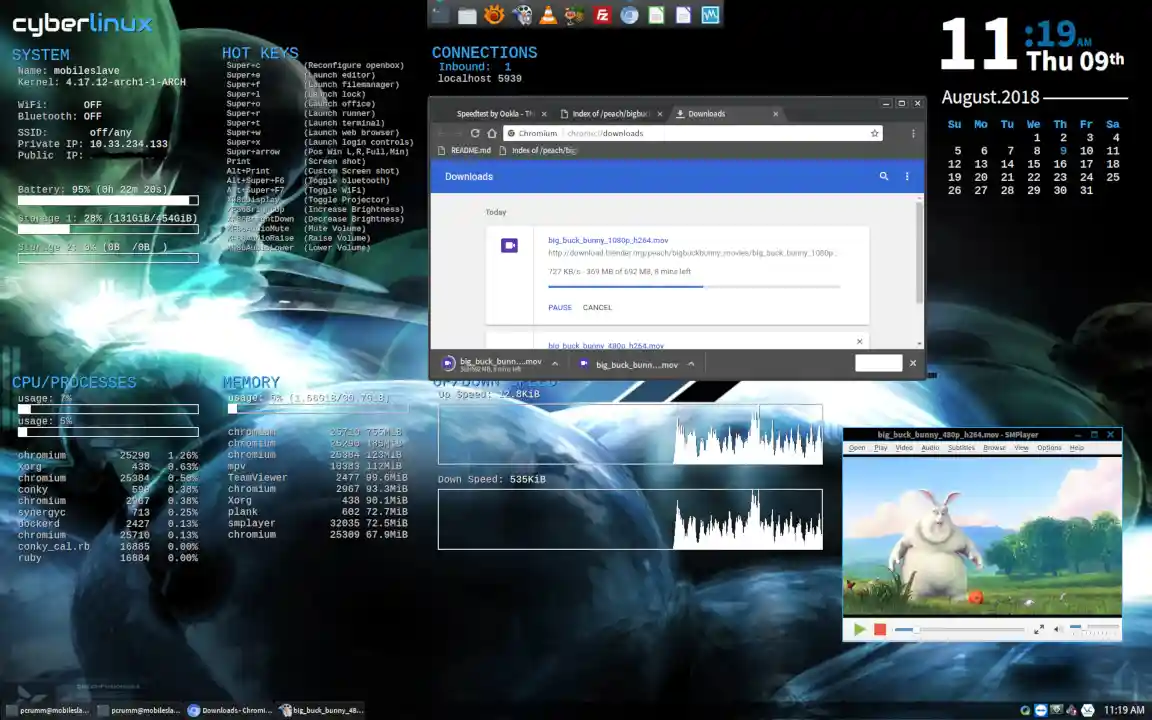Stop playback with the red stop button

pos(880,629)
